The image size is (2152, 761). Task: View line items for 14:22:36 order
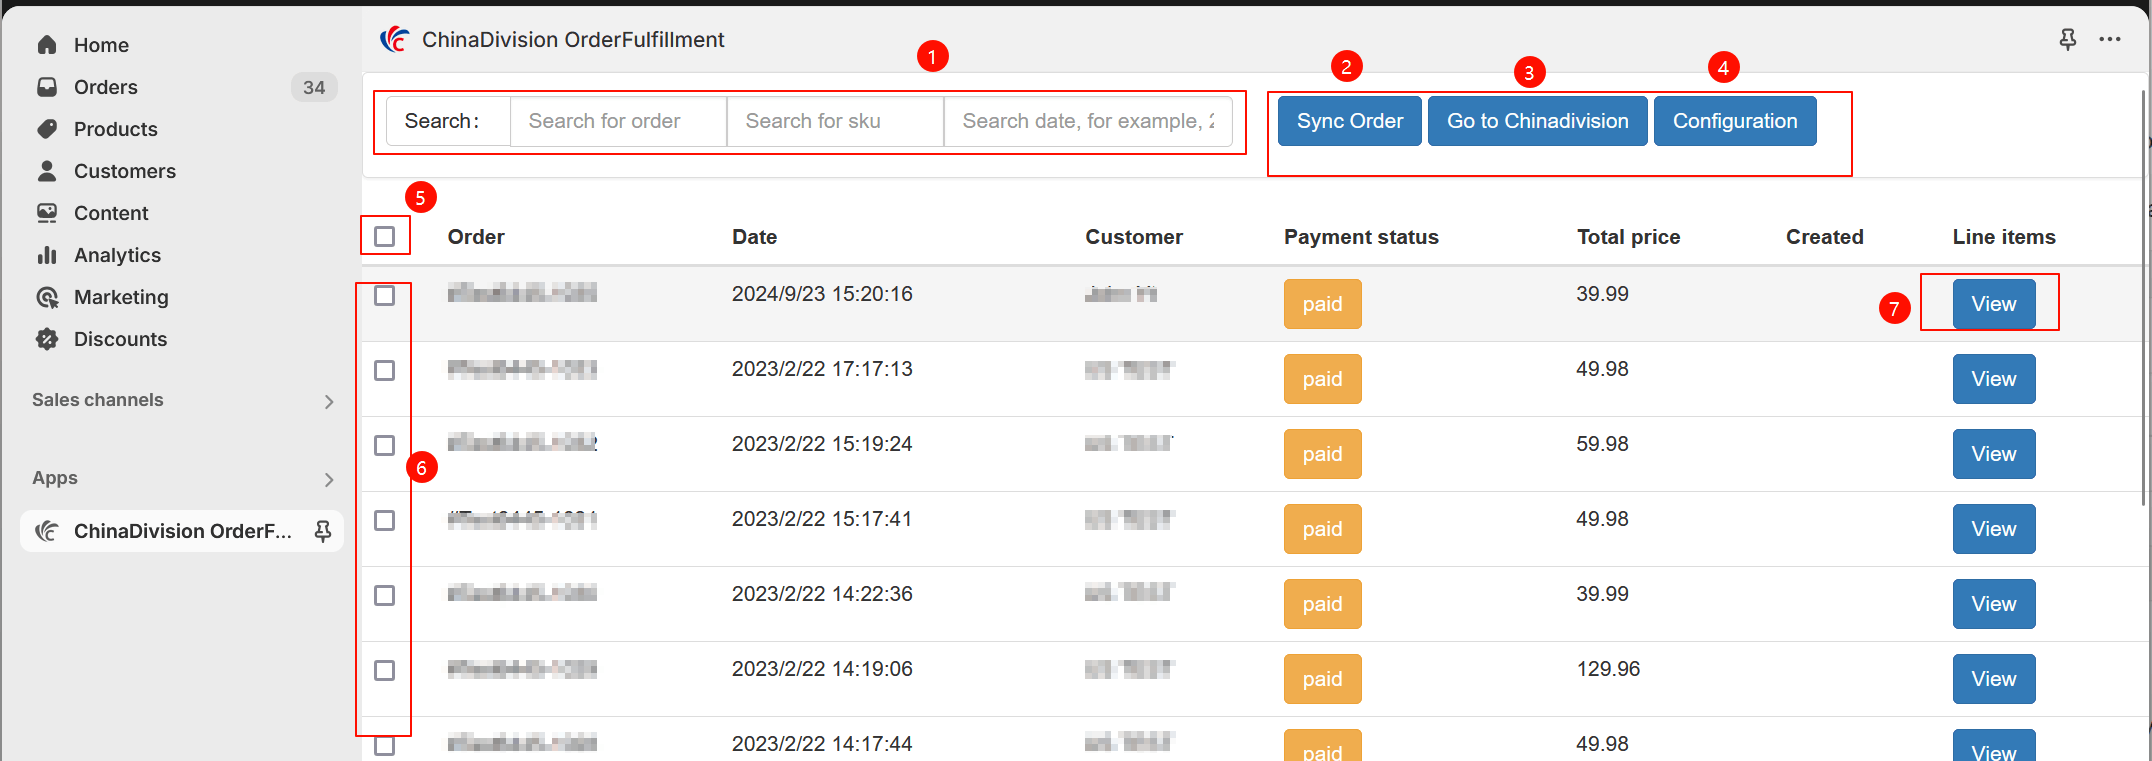pos(1994,604)
